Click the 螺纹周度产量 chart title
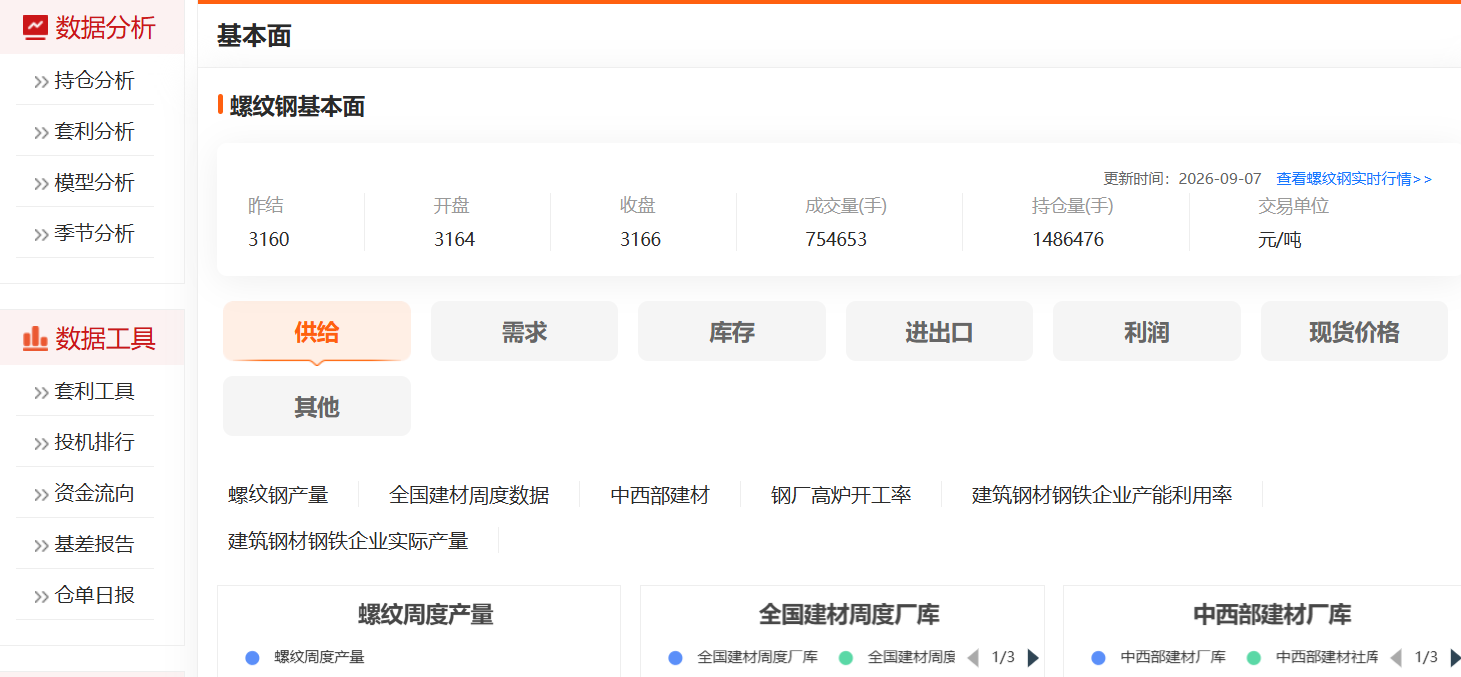This screenshot has width=1461, height=677. pyautogui.click(x=426, y=614)
